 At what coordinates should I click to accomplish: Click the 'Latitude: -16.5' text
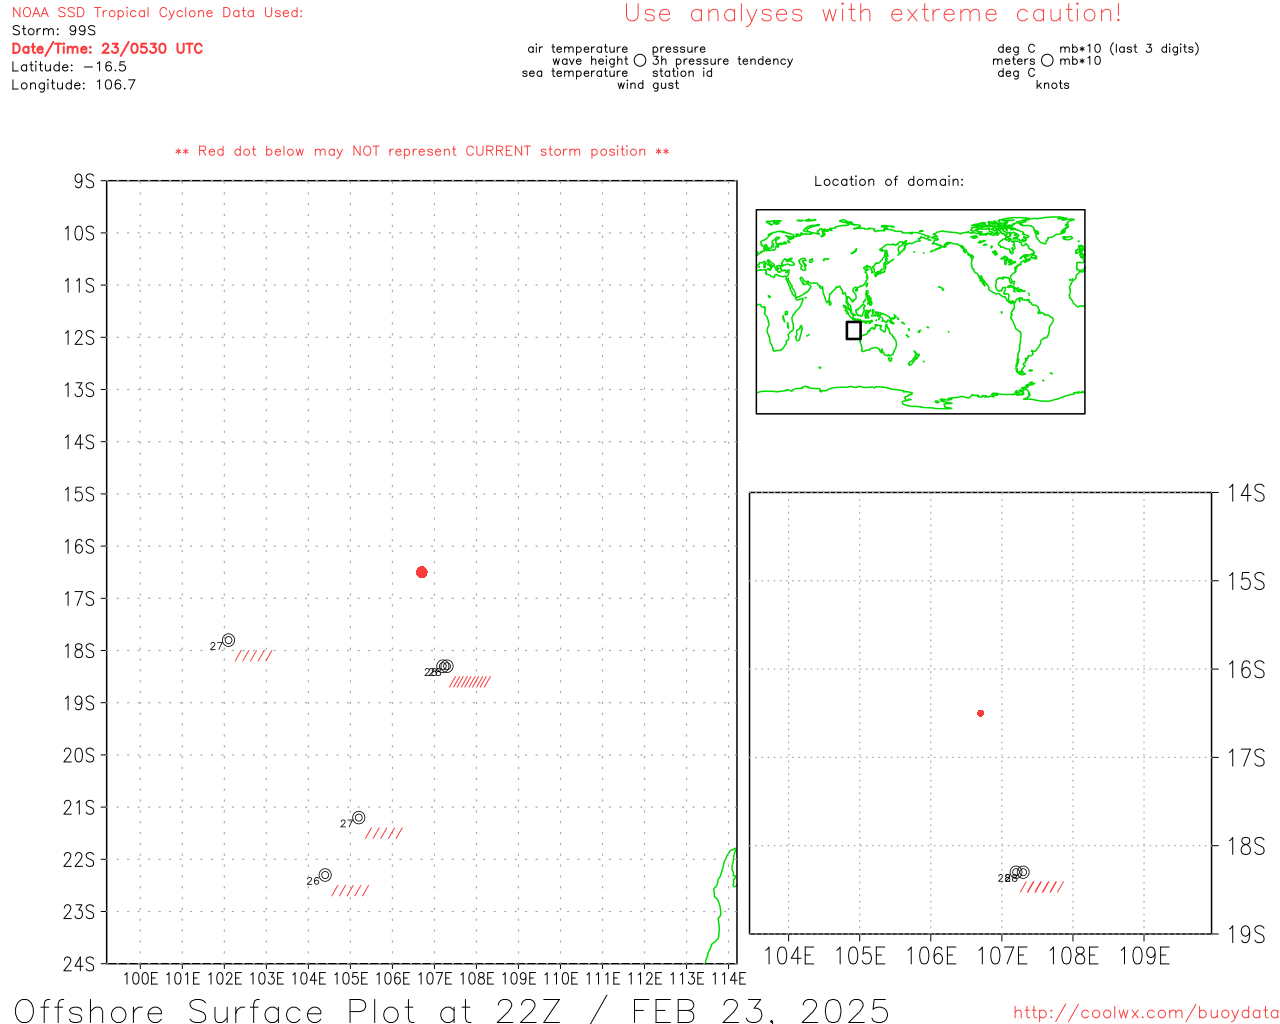click(x=69, y=67)
